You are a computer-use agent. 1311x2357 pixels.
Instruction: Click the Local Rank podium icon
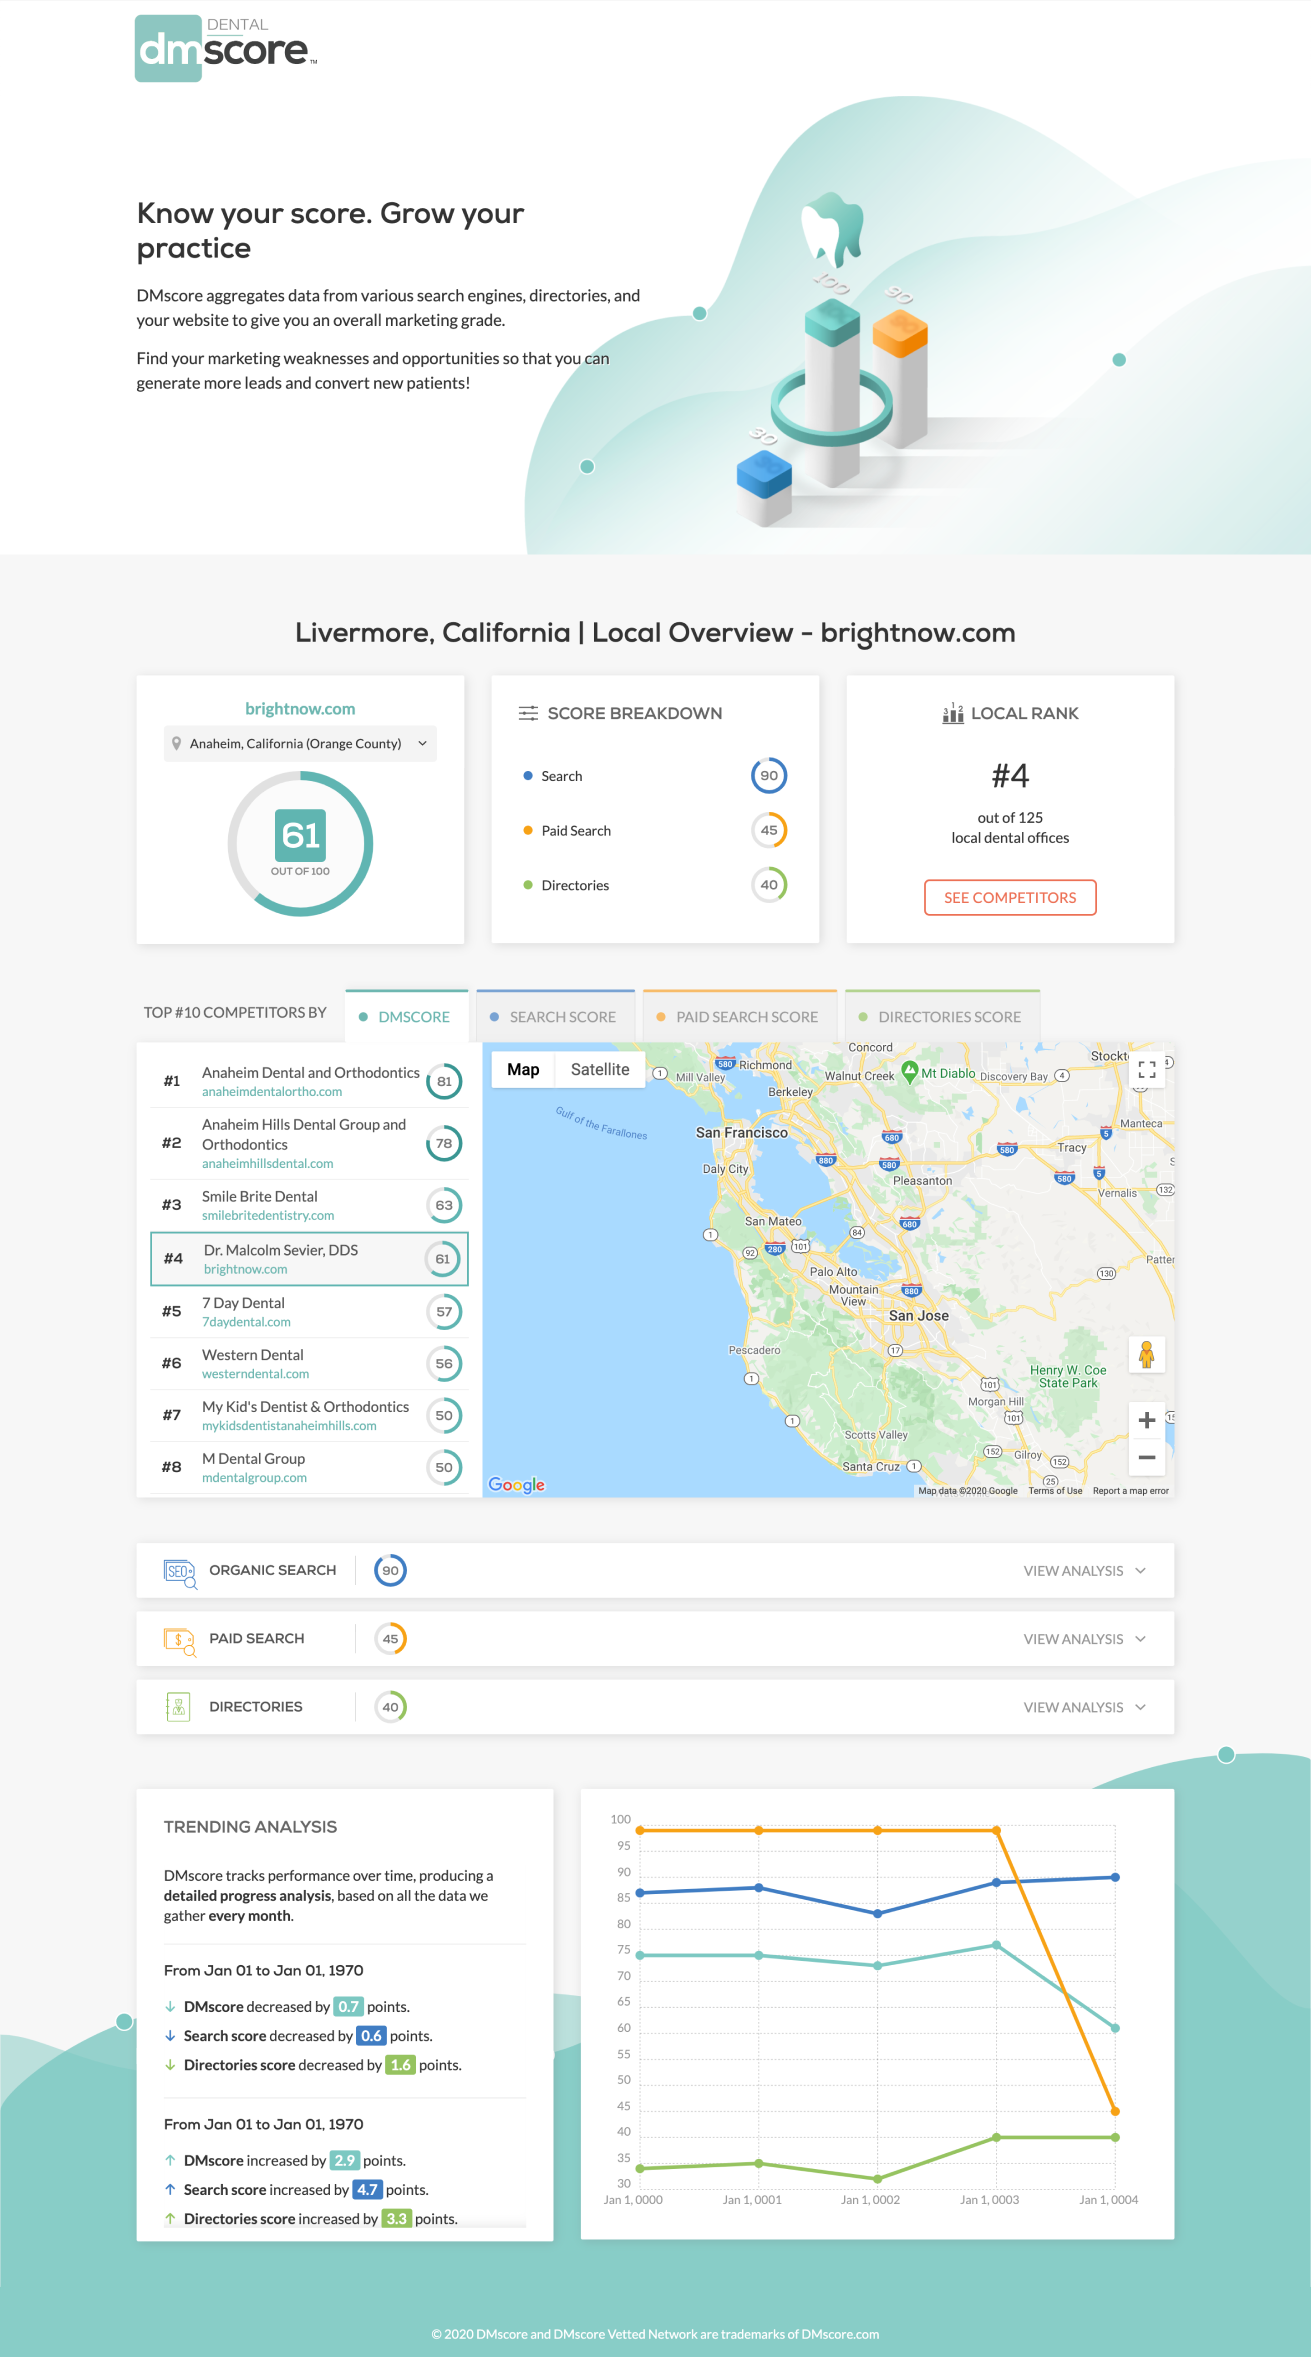(x=953, y=713)
